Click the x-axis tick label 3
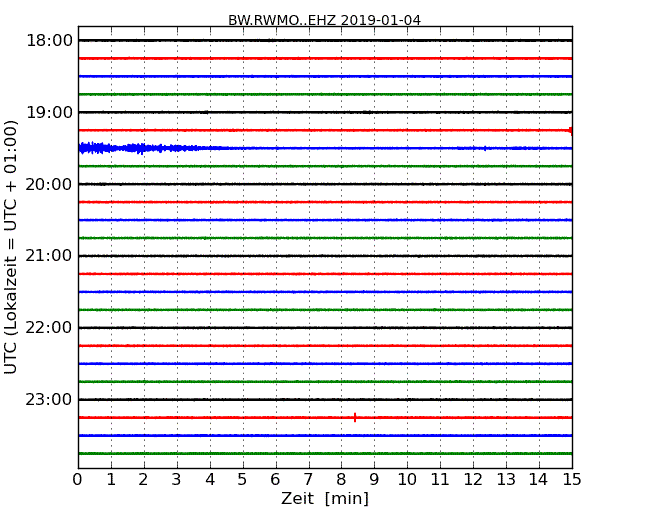 tap(177, 480)
